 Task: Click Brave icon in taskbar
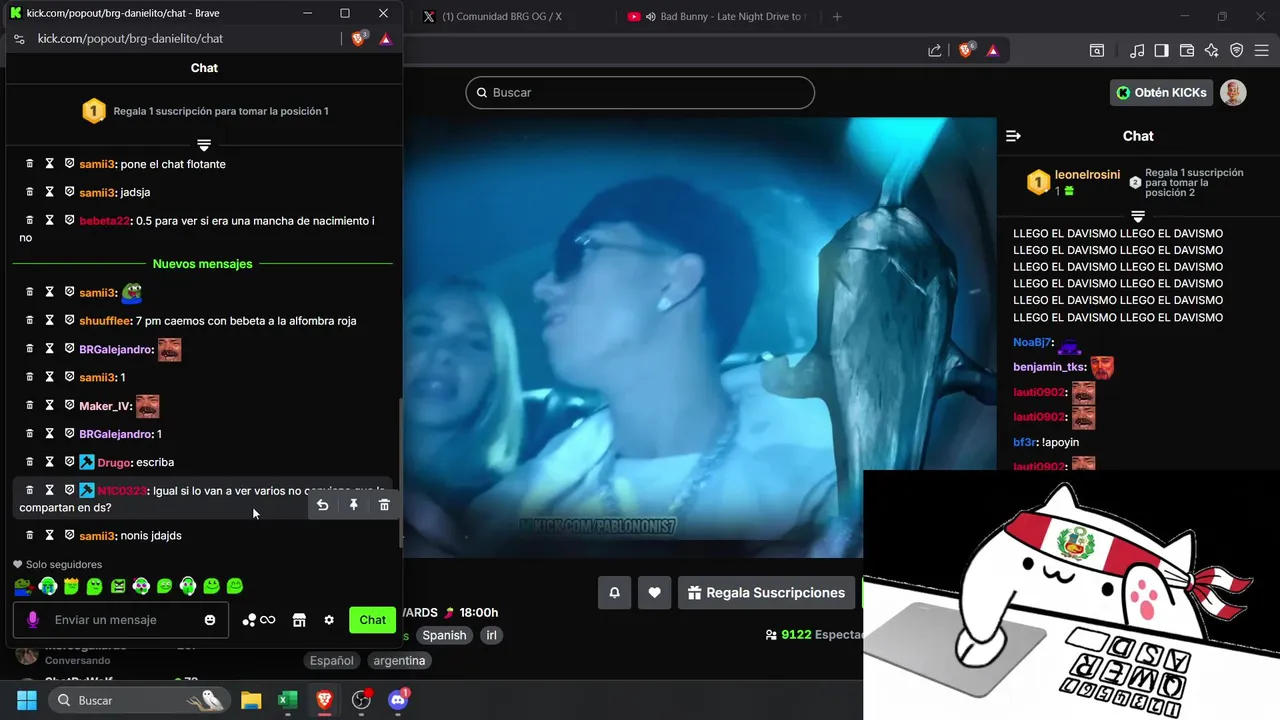click(x=324, y=700)
